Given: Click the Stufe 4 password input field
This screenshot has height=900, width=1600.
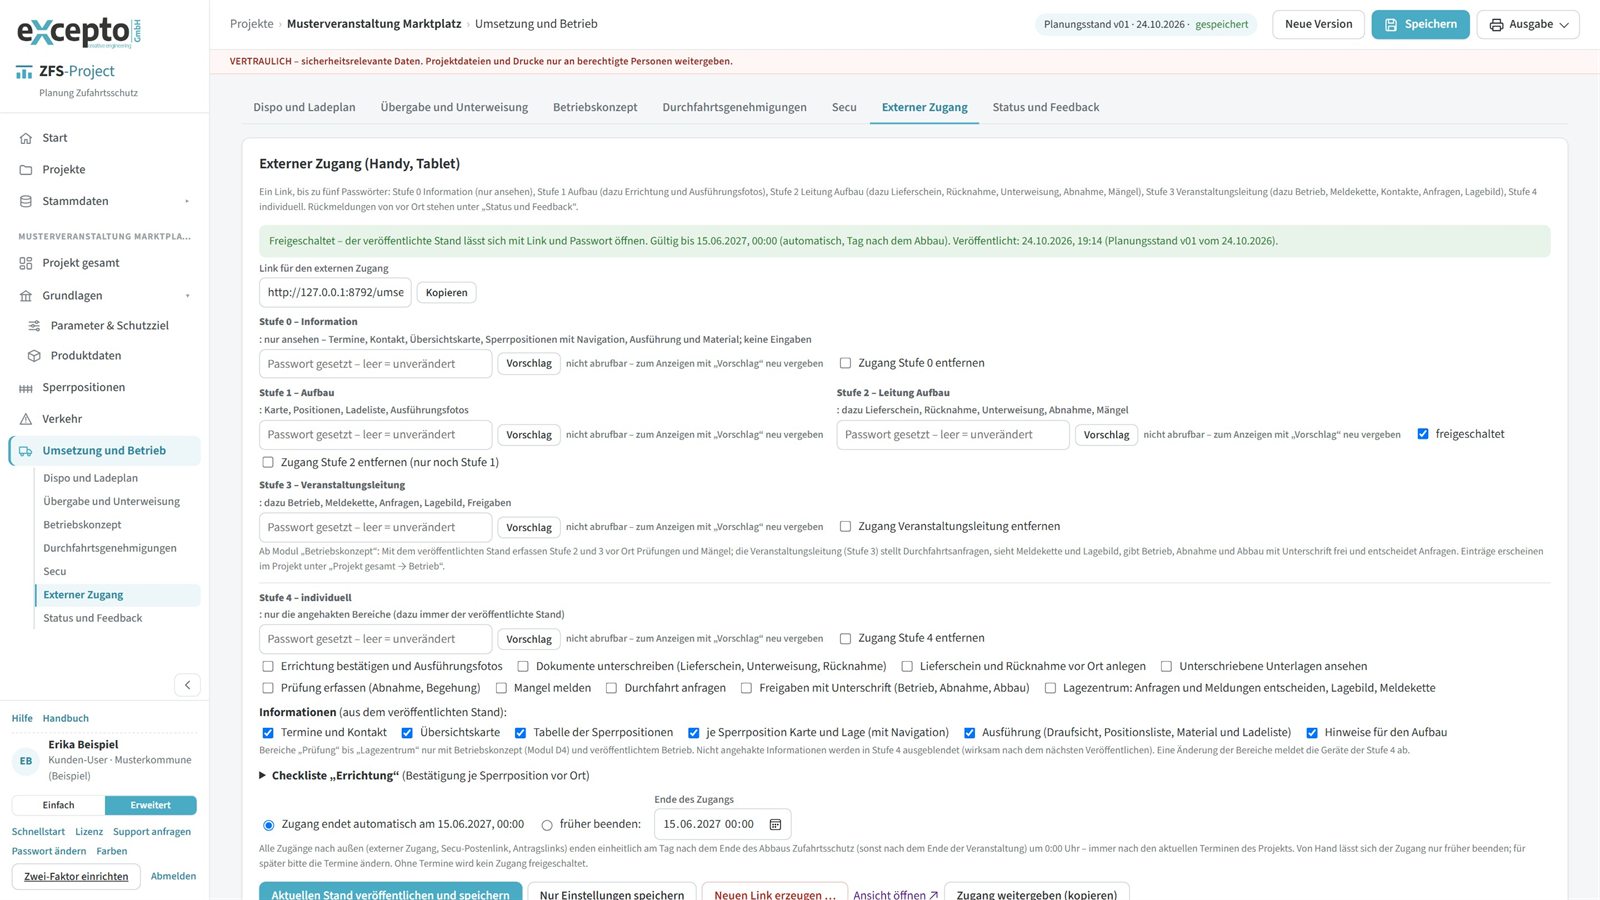Looking at the screenshot, I should 375,639.
